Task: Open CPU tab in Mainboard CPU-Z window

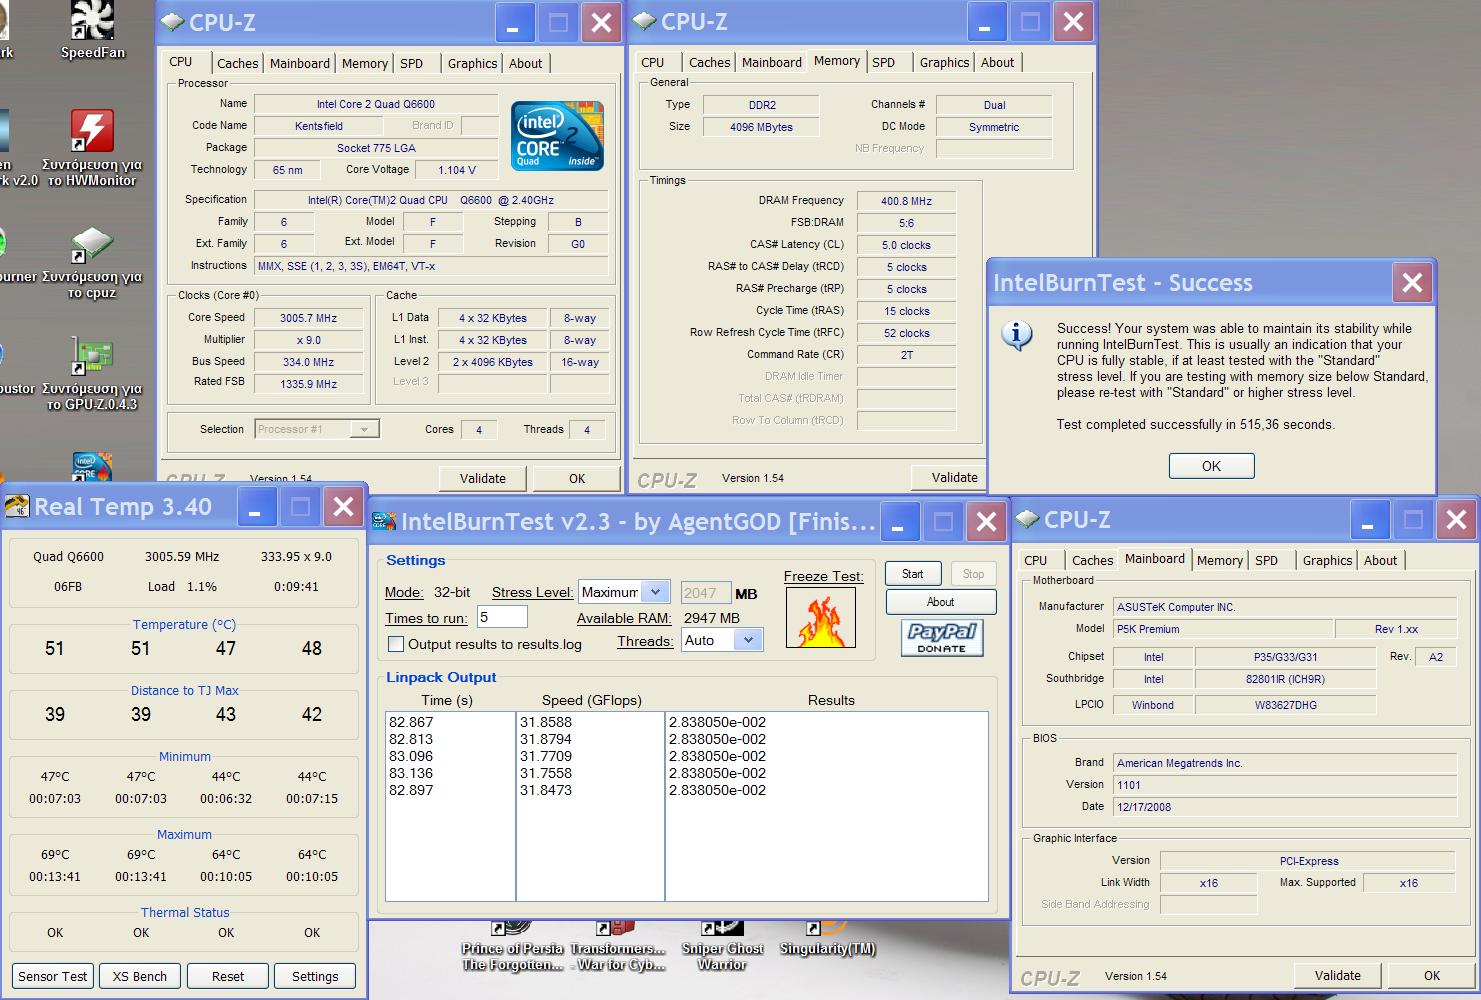Action: point(1036,560)
